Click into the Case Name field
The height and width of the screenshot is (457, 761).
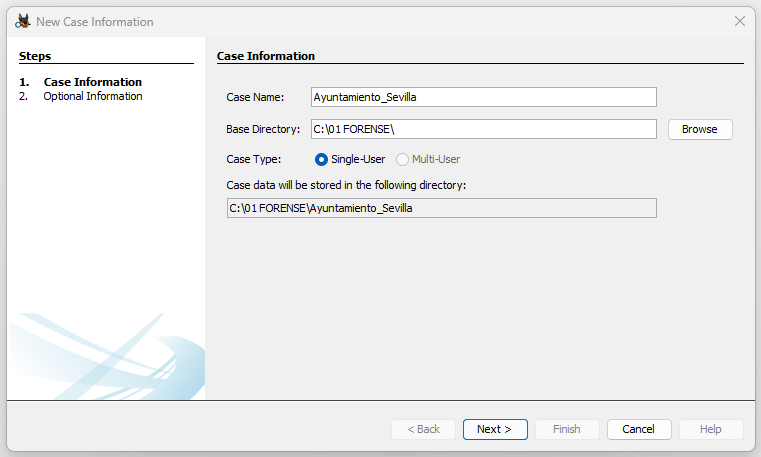tap(484, 97)
